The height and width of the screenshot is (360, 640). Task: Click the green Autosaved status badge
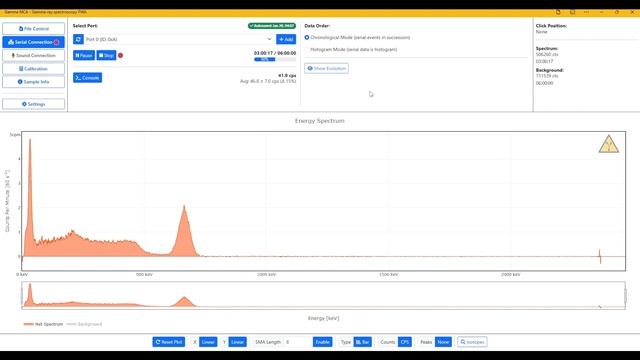point(272,26)
